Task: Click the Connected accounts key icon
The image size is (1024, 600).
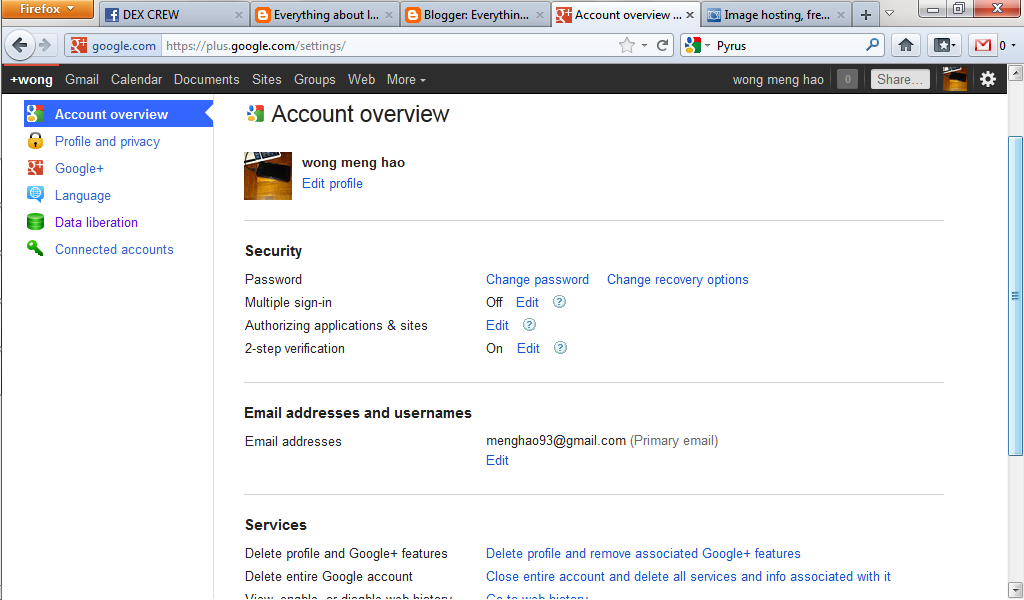Action: point(35,249)
